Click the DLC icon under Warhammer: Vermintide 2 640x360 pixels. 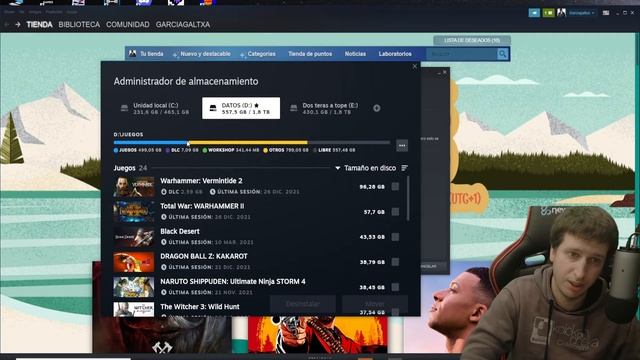click(164, 191)
